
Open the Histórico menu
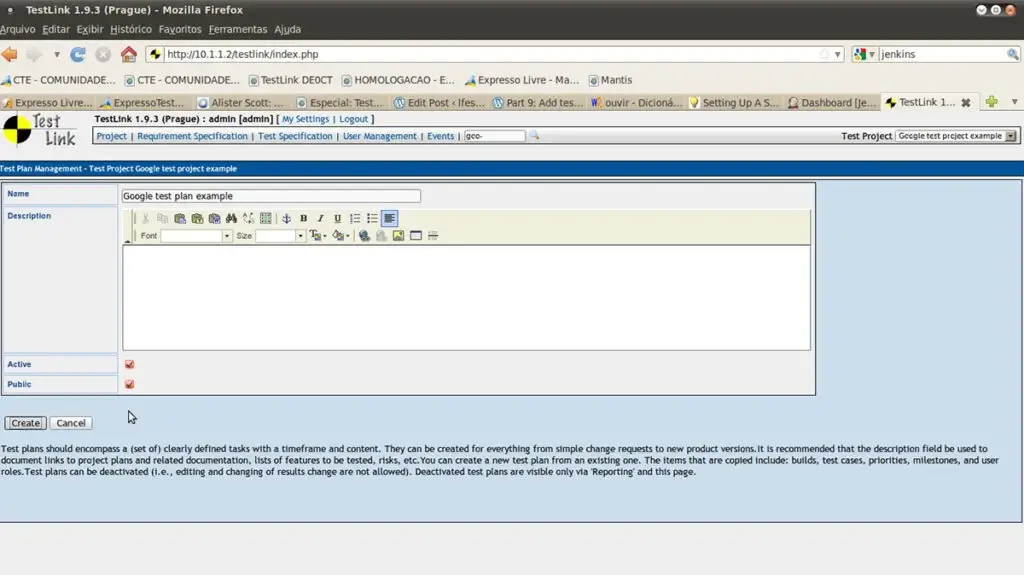pos(131,29)
